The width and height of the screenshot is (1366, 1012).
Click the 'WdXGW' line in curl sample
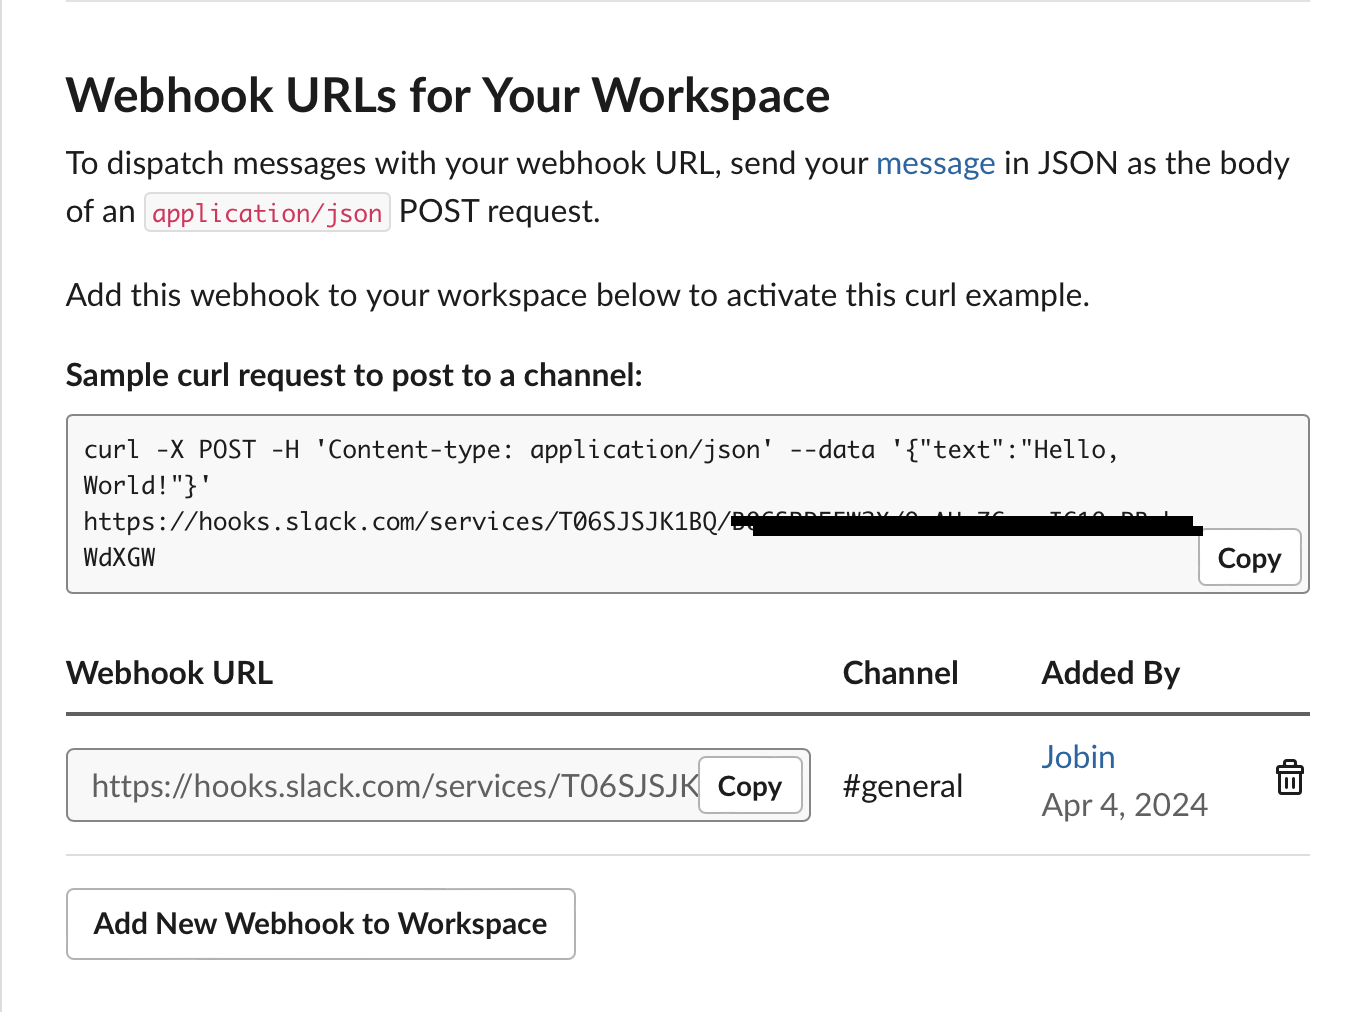pyautogui.click(x=119, y=557)
